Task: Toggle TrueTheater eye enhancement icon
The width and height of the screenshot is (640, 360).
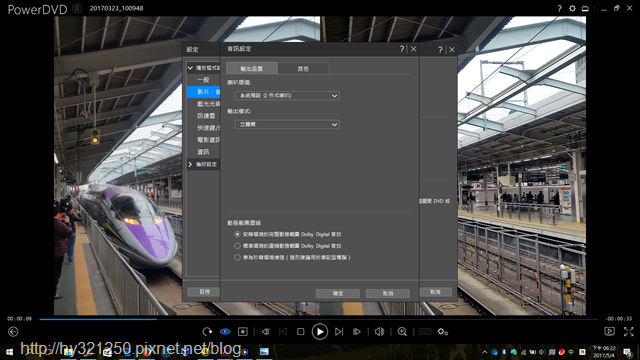Action: 225,331
